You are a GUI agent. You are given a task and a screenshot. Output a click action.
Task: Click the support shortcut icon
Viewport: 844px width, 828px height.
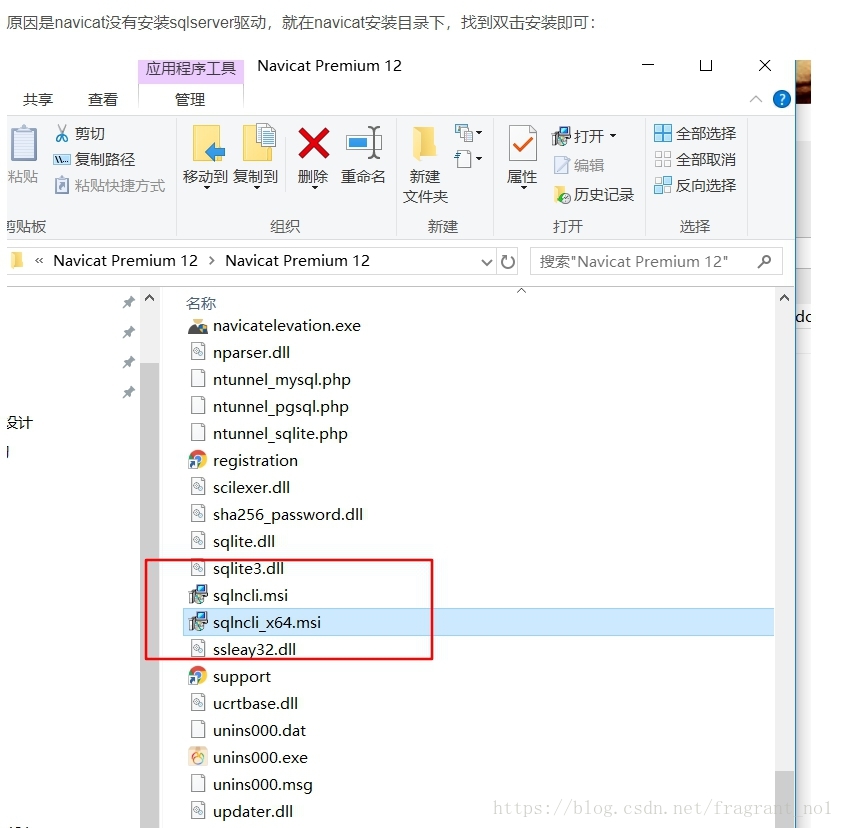(198, 676)
